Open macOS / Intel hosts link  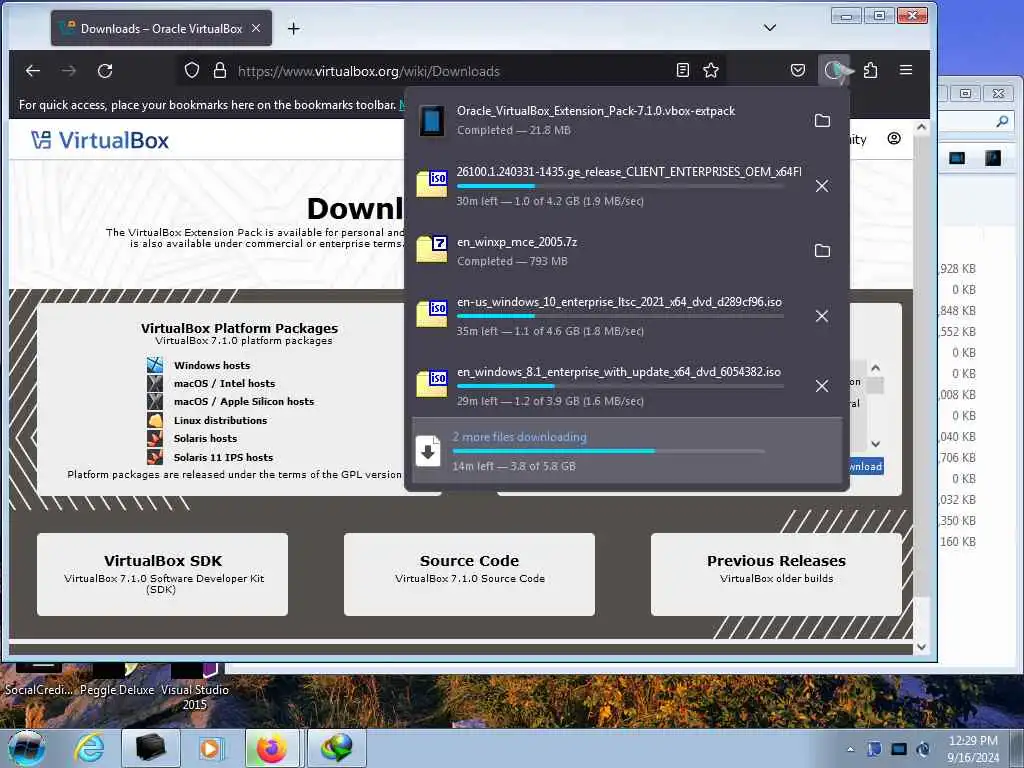[x=224, y=383]
